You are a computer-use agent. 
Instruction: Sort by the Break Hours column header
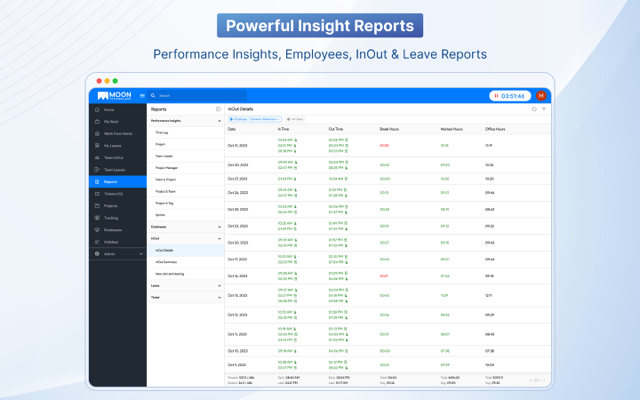click(389, 129)
